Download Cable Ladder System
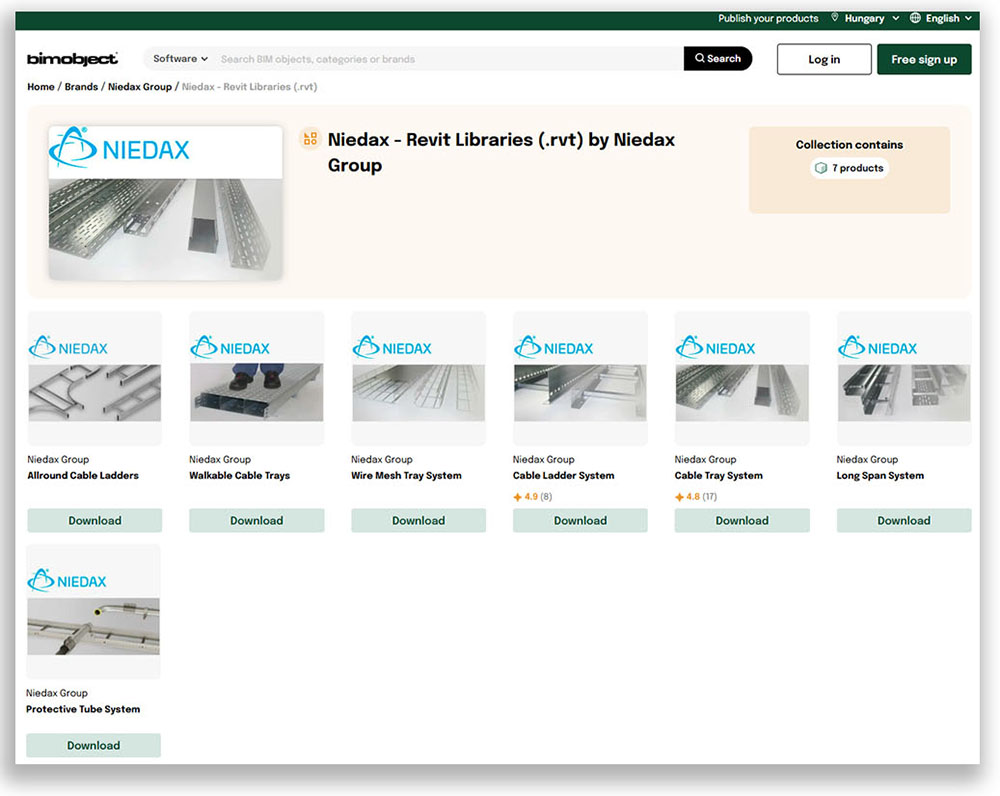The image size is (1000, 796). (x=580, y=520)
